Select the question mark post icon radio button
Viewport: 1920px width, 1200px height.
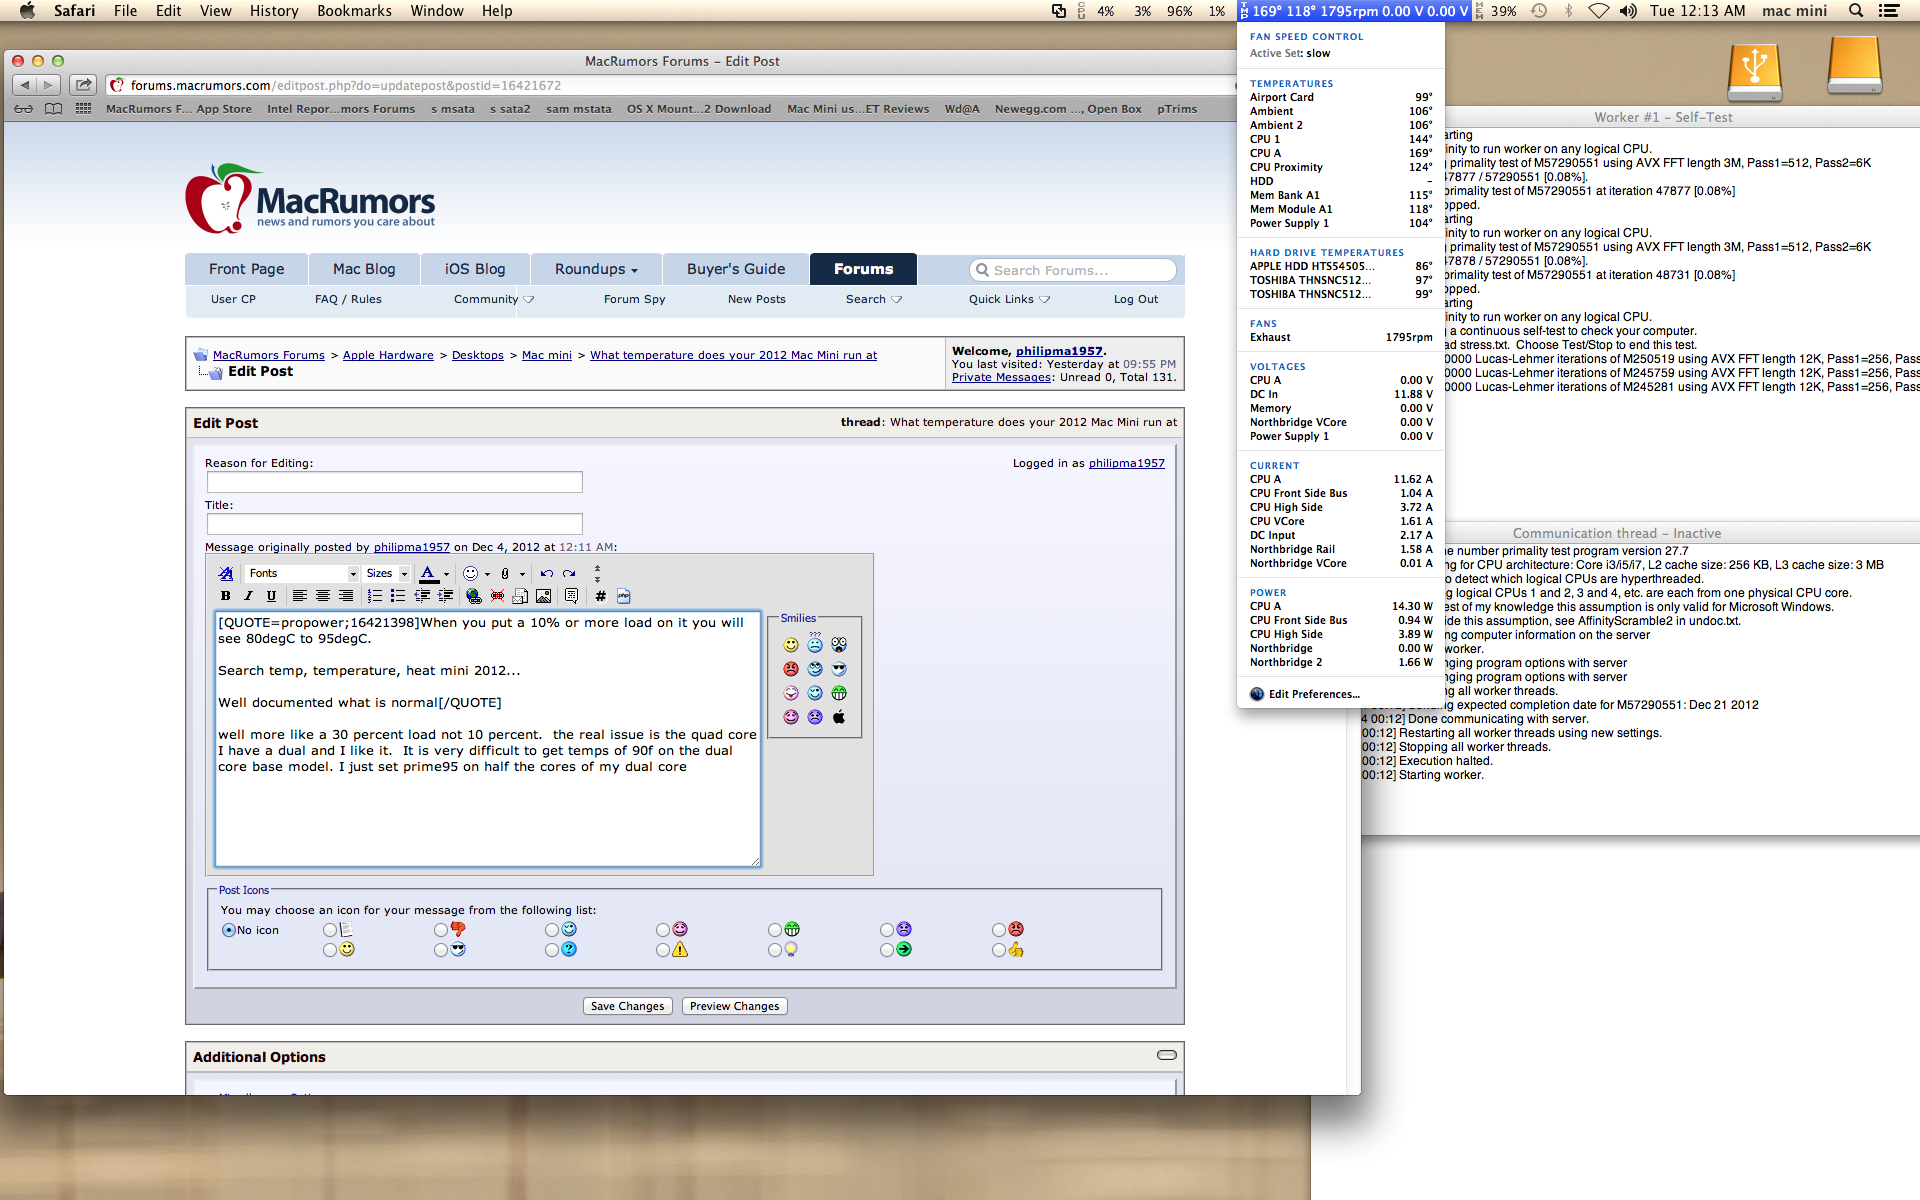point(552,950)
